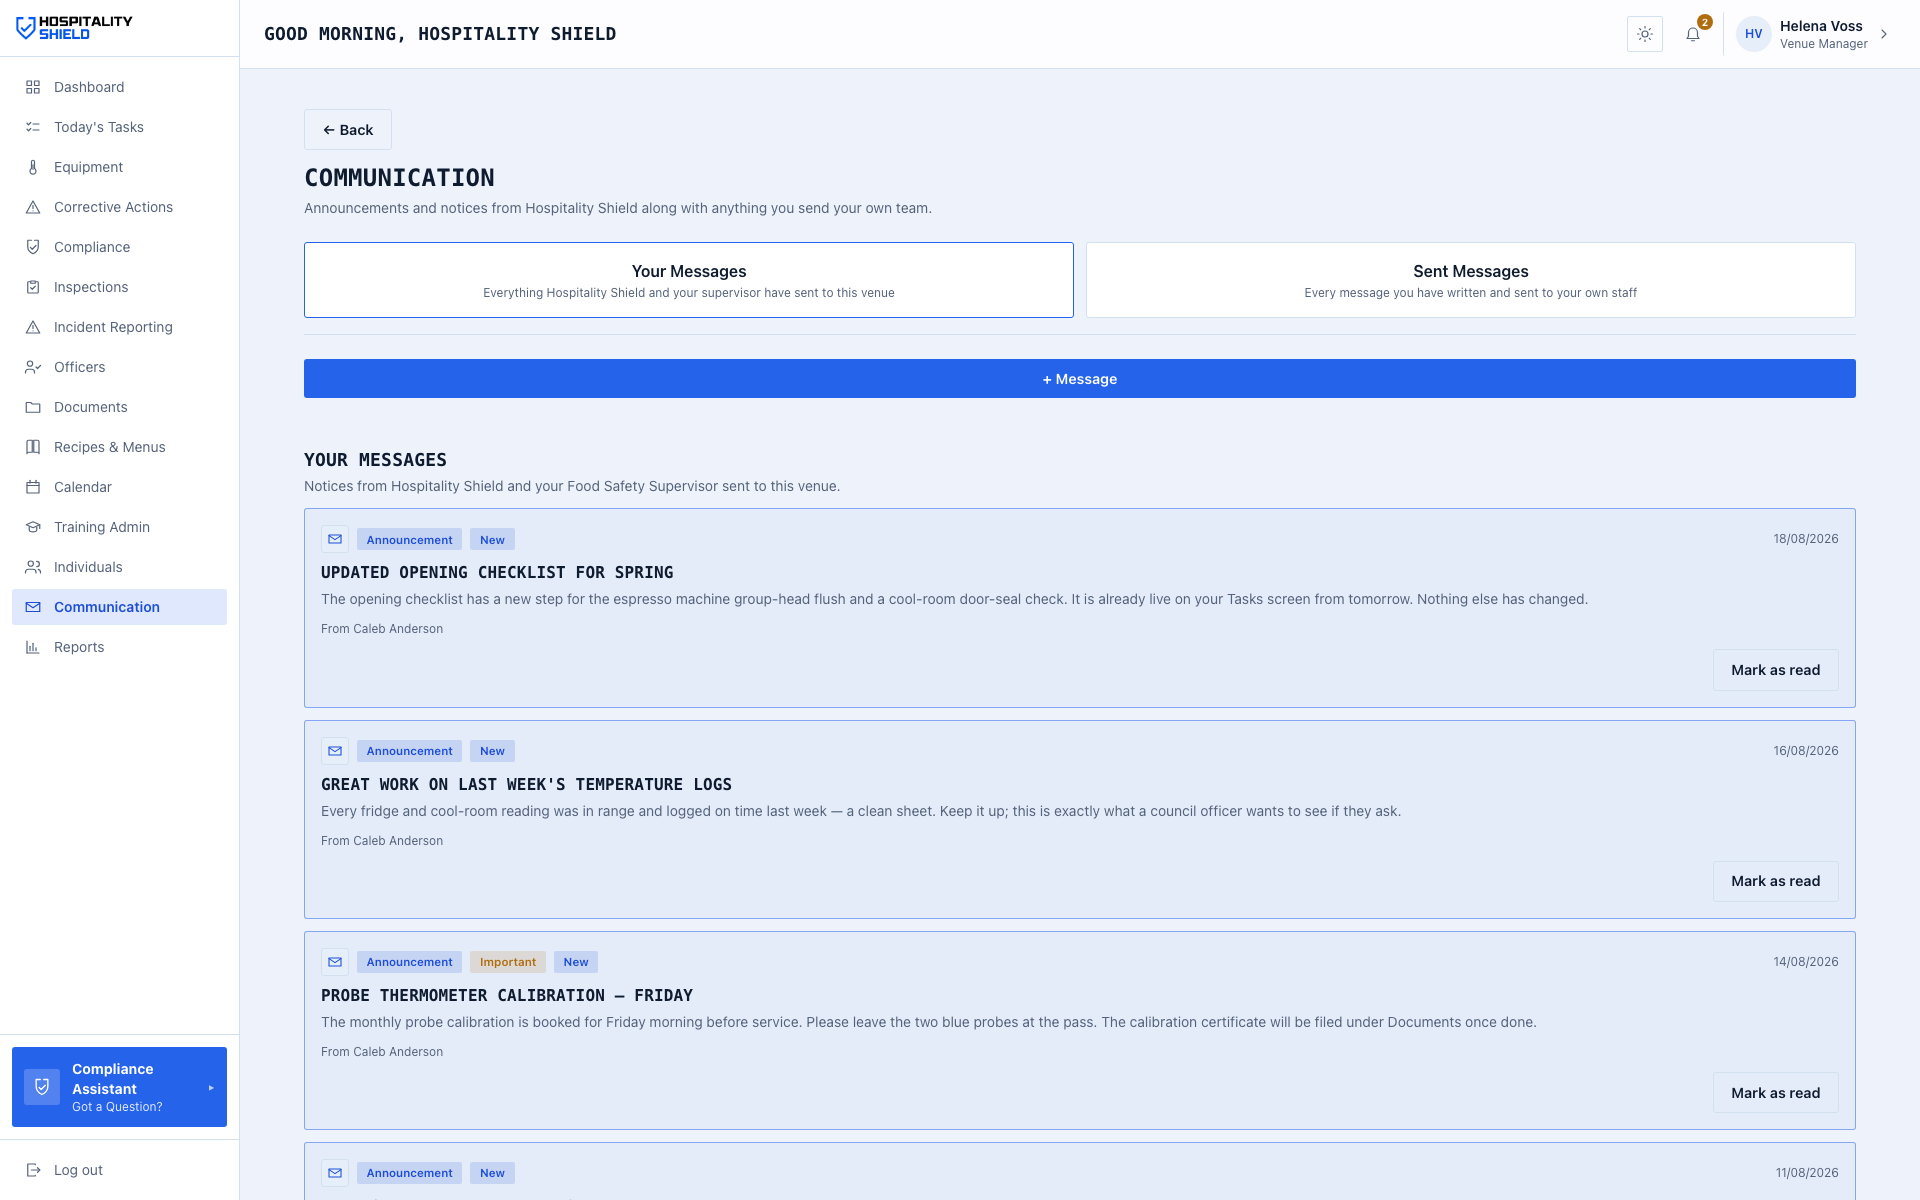Viewport: 1920px width, 1200px height.
Task: Expand the Compliance Assistant panel arrow
Action: tap(211, 1087)
